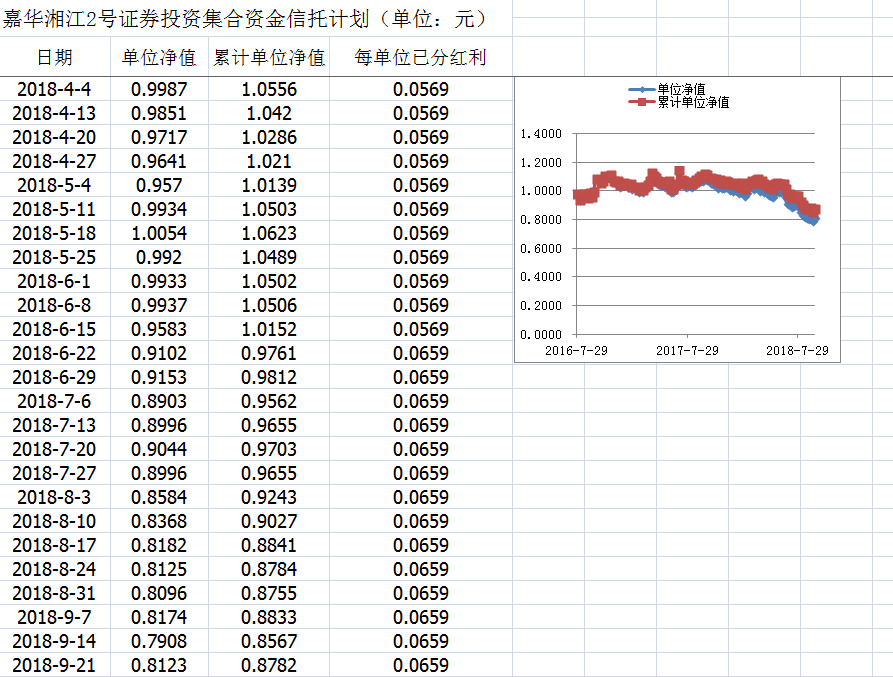The image size is (893, 677).
Task: Select date cell 2018-6-1
Action: (x=55, y=281)
